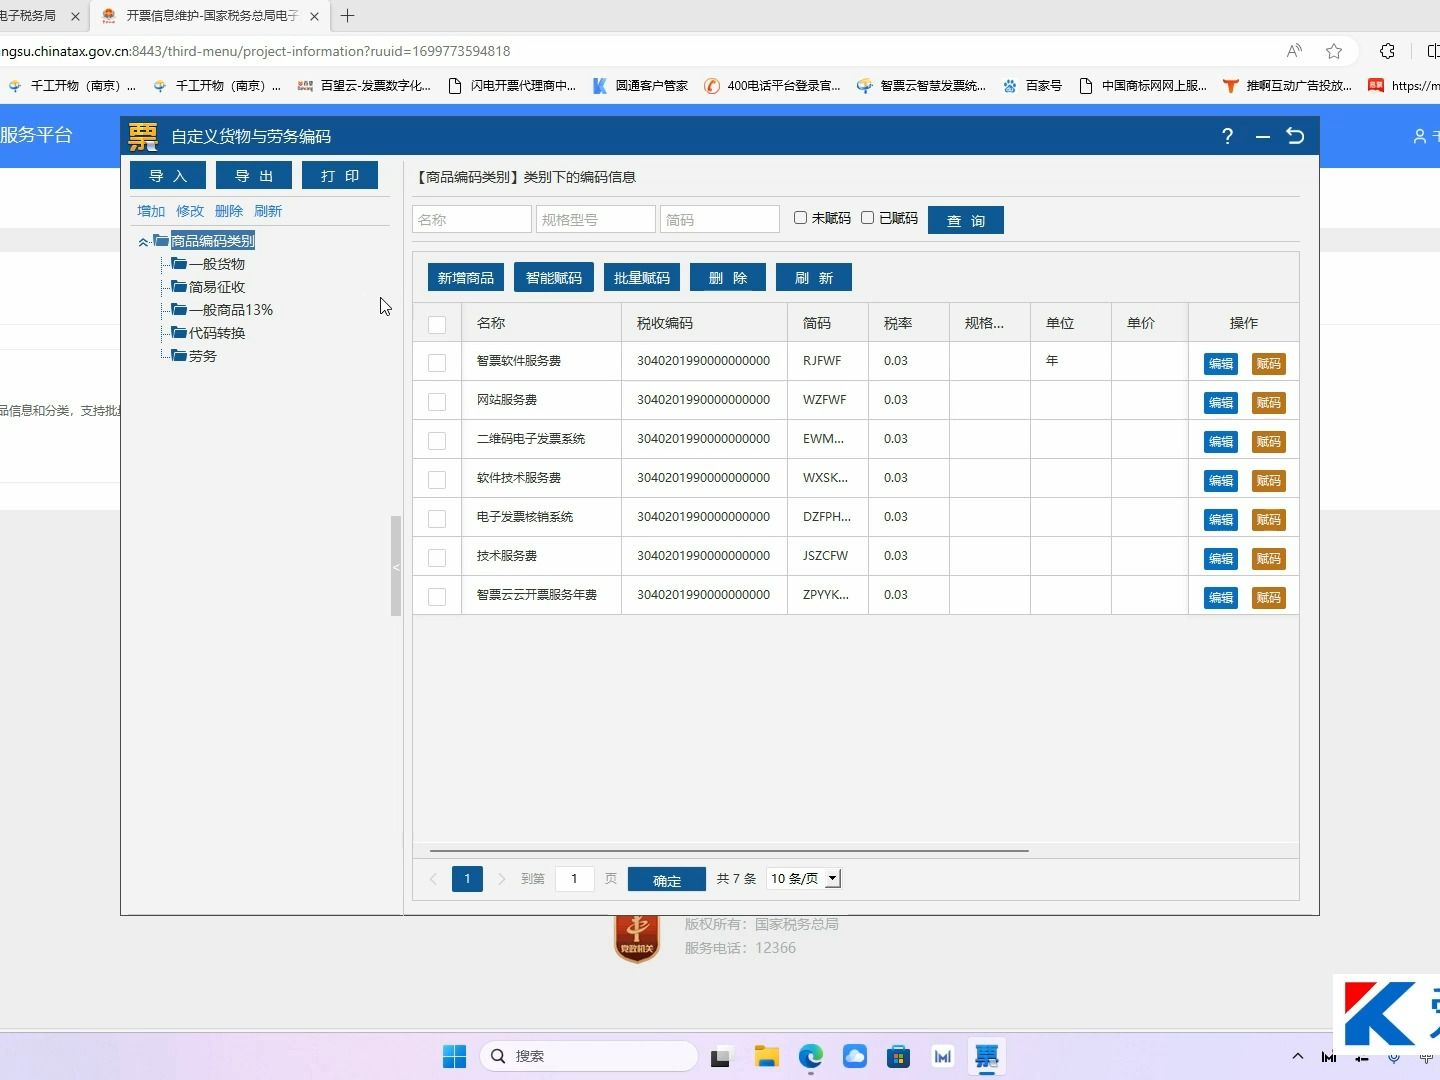Click 删除 in category menu
Image resolution: width=1440 pixels, height=1080 pixels.
coord(229,211)
